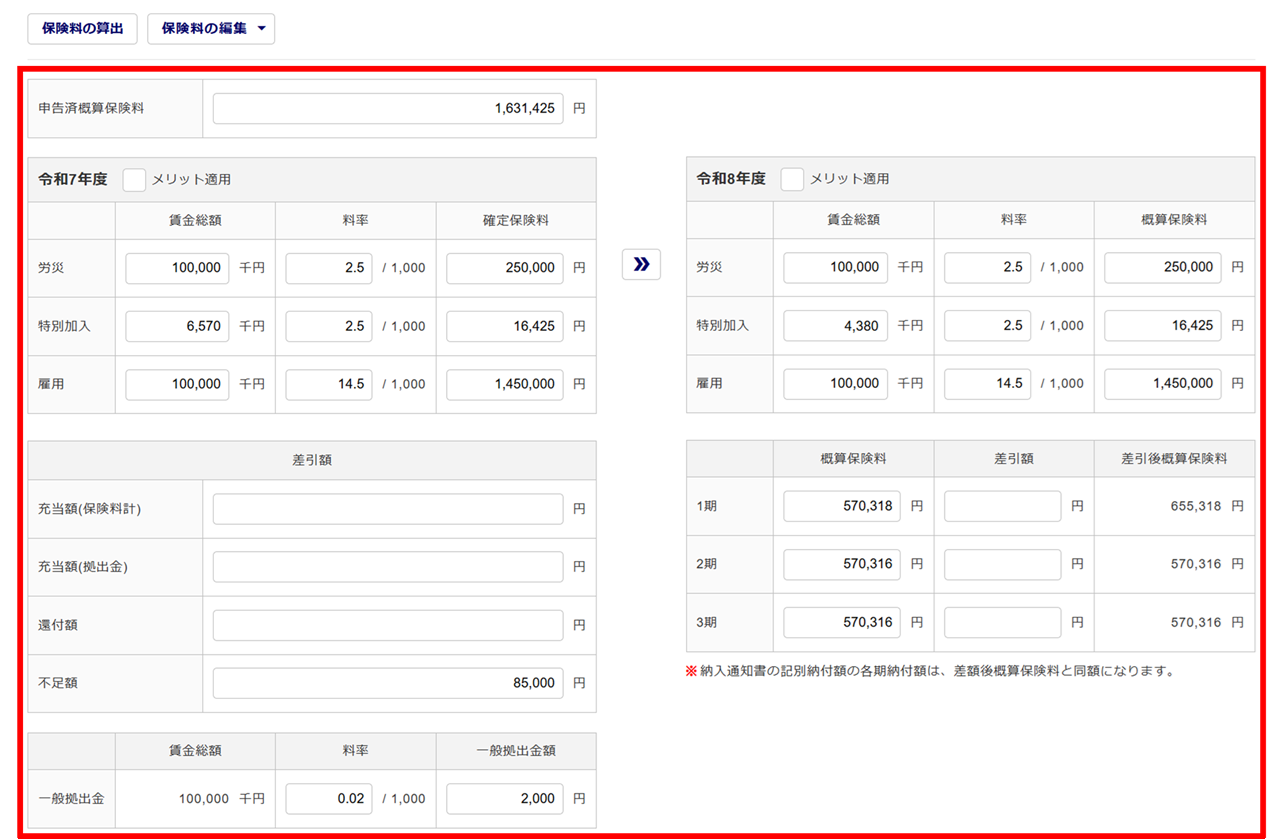Toggle メリット適用 checkbox for 令和8年度
Screen dimensions: 1280x839
click(x=792, y=179)
